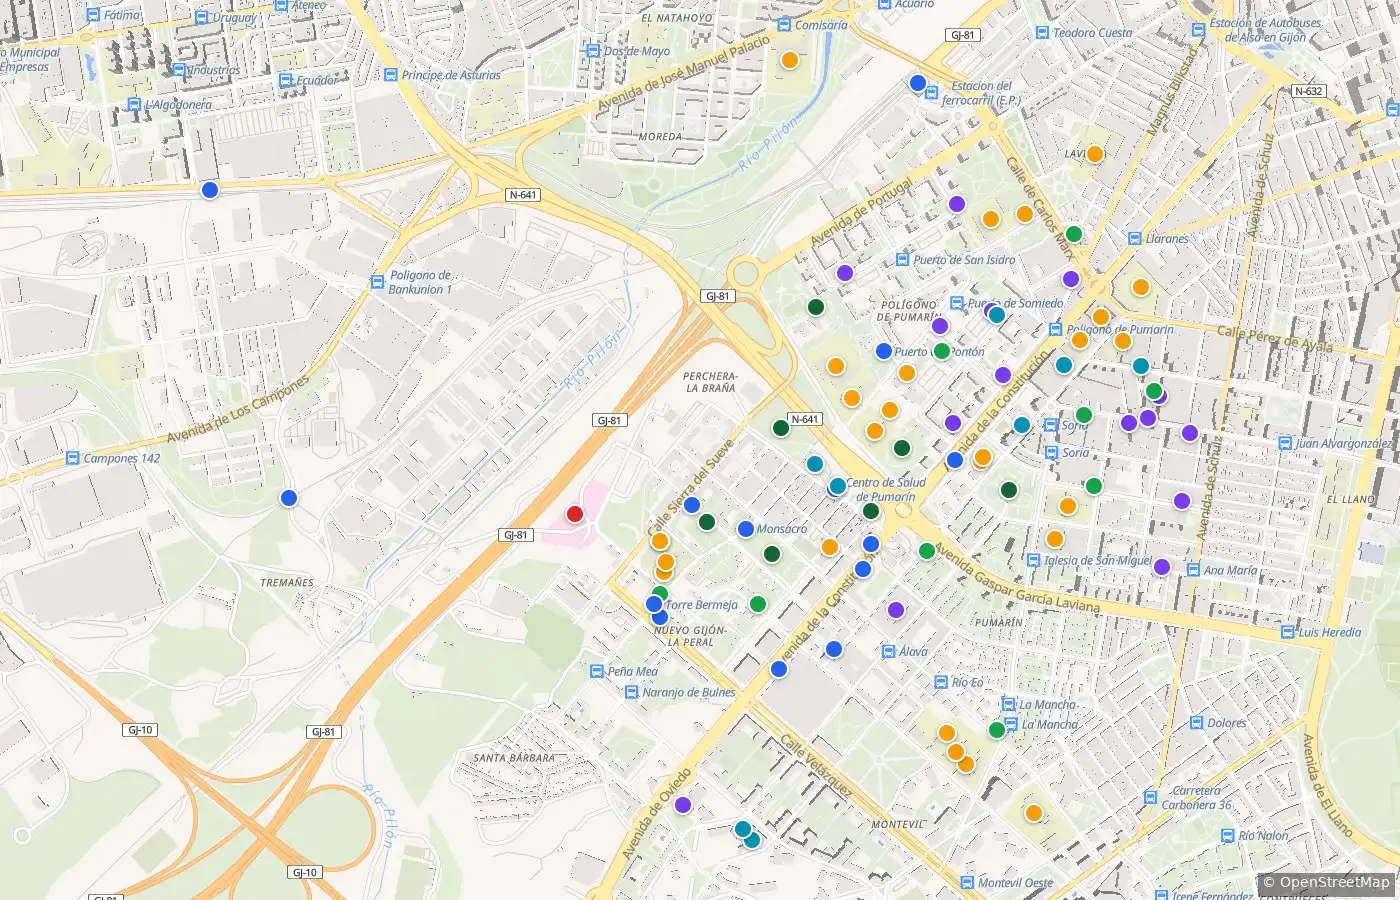
Task: Select the Montevil Oeste bus stop icon
Action: click(x=967, y=883)
